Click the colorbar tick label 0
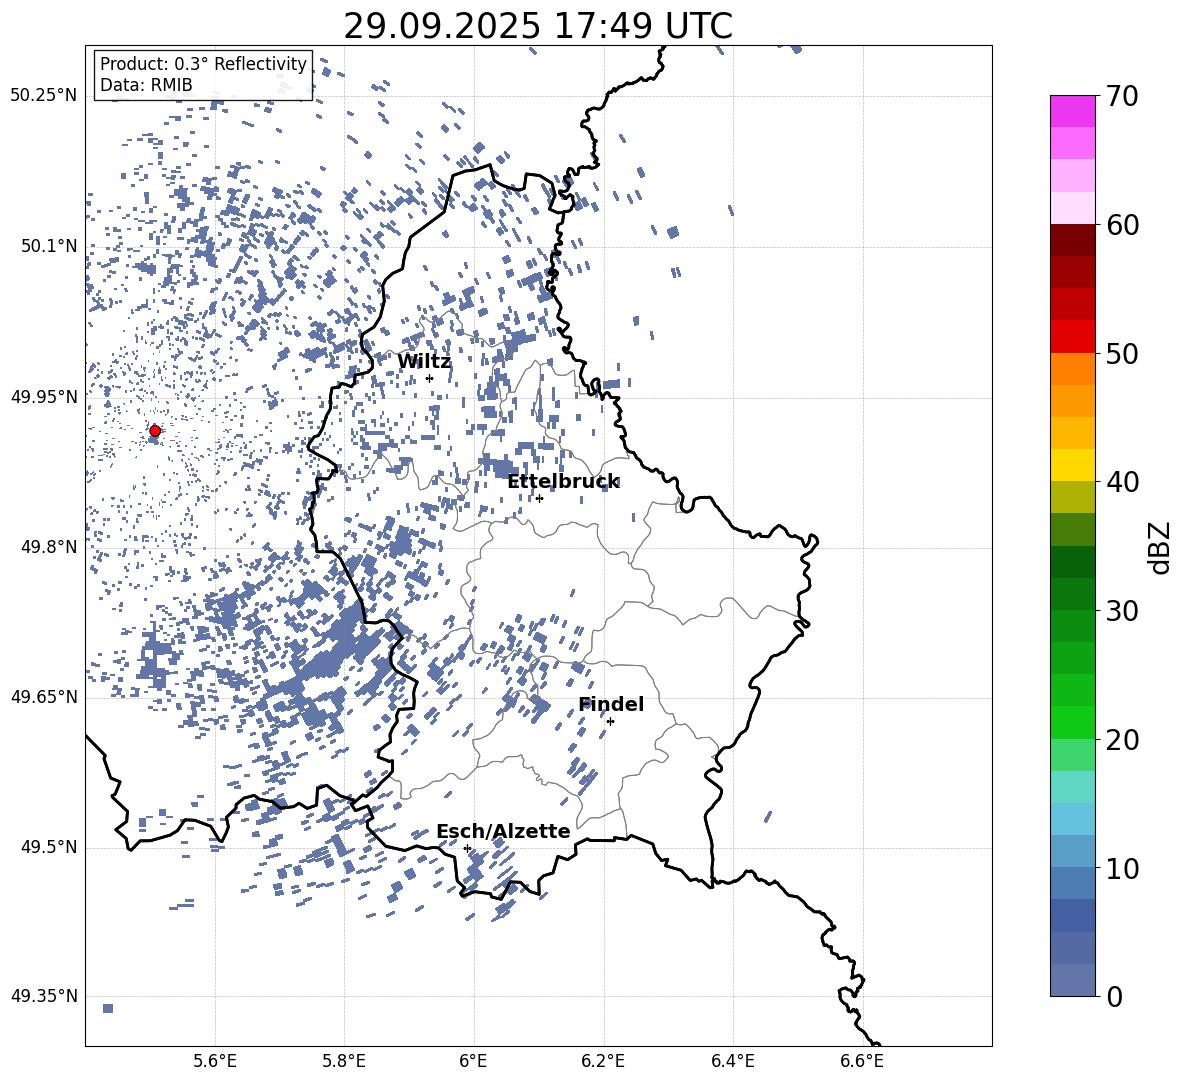The image size is (1184, 1081). [x=1114, y=996]
